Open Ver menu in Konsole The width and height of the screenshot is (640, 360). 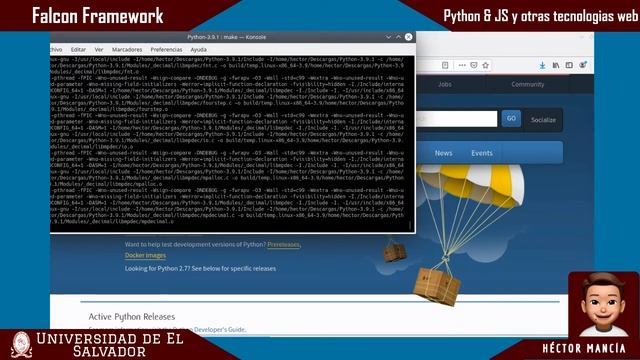click(x=99, y=49)
